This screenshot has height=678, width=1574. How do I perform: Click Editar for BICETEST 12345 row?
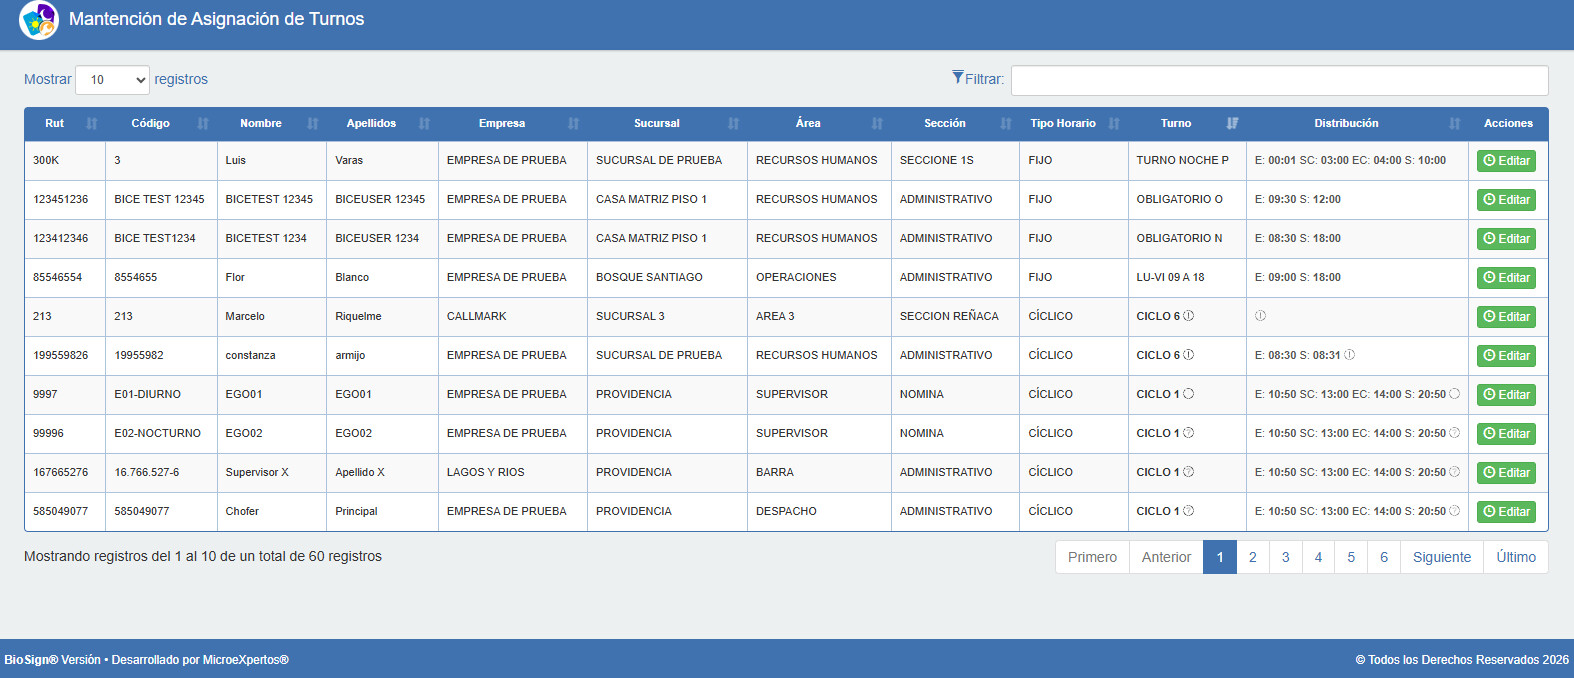click(1506, 200)
